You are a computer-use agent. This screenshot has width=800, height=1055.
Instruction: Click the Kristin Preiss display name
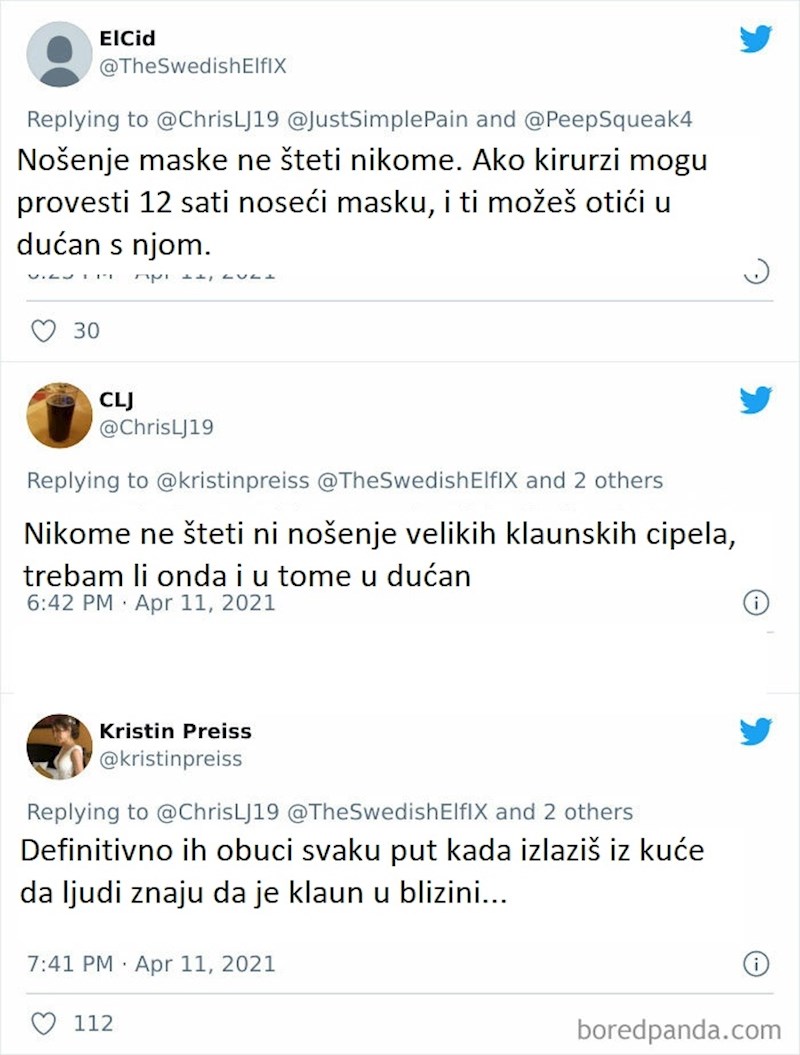tap(175, 731)
